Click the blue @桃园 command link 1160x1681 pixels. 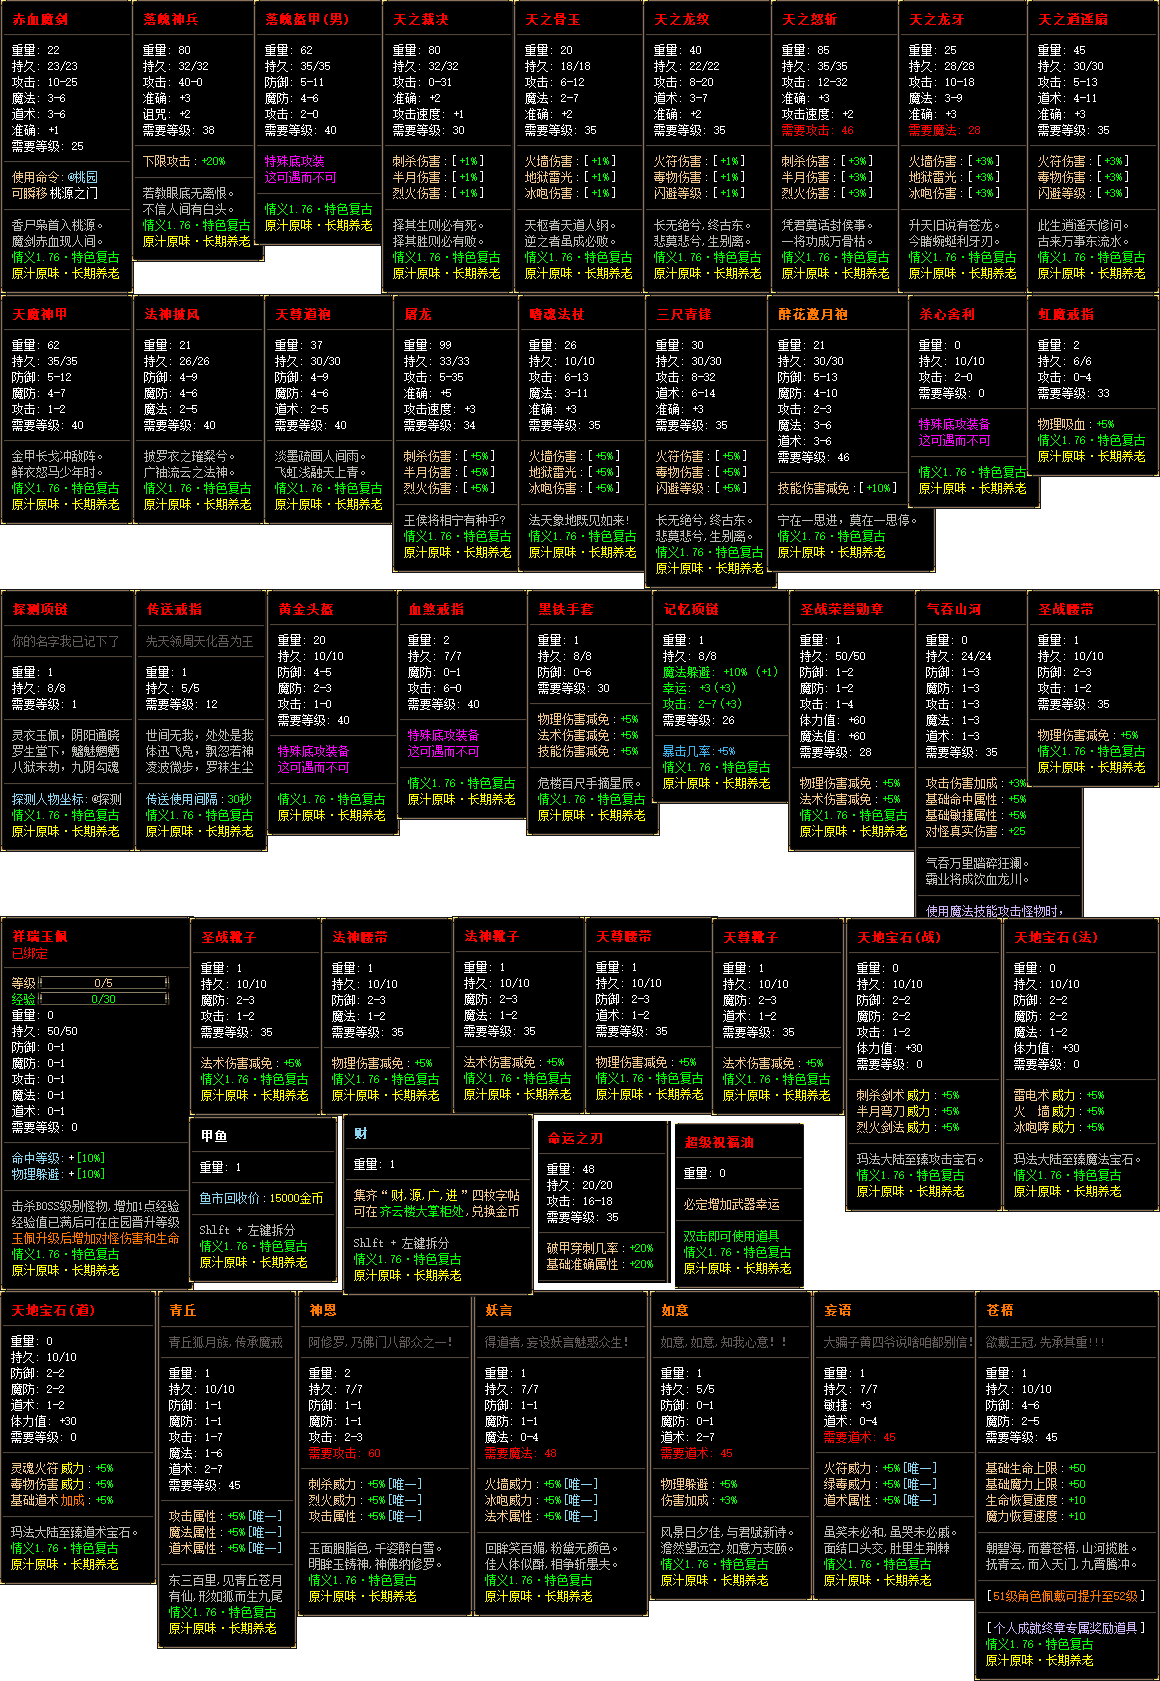[x=83, y=177]
